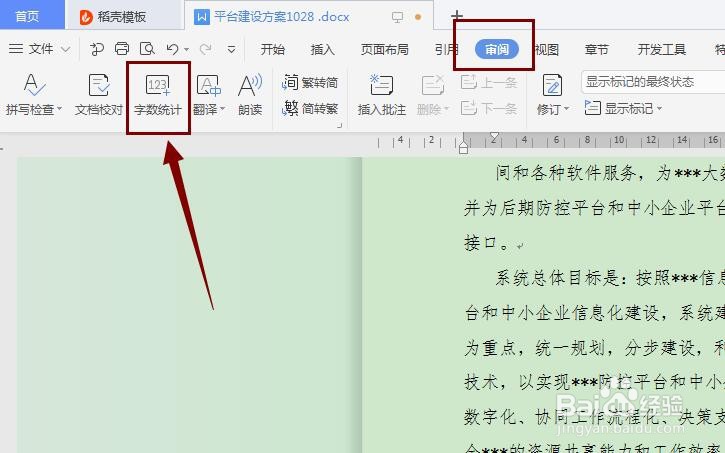Open the 显示标记的最终状态 combo box

653,82
